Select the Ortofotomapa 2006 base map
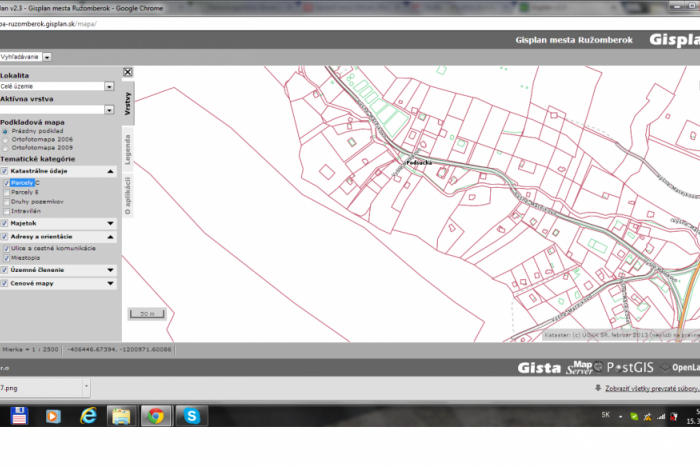 pyautogui.click(x=5, y=139)
